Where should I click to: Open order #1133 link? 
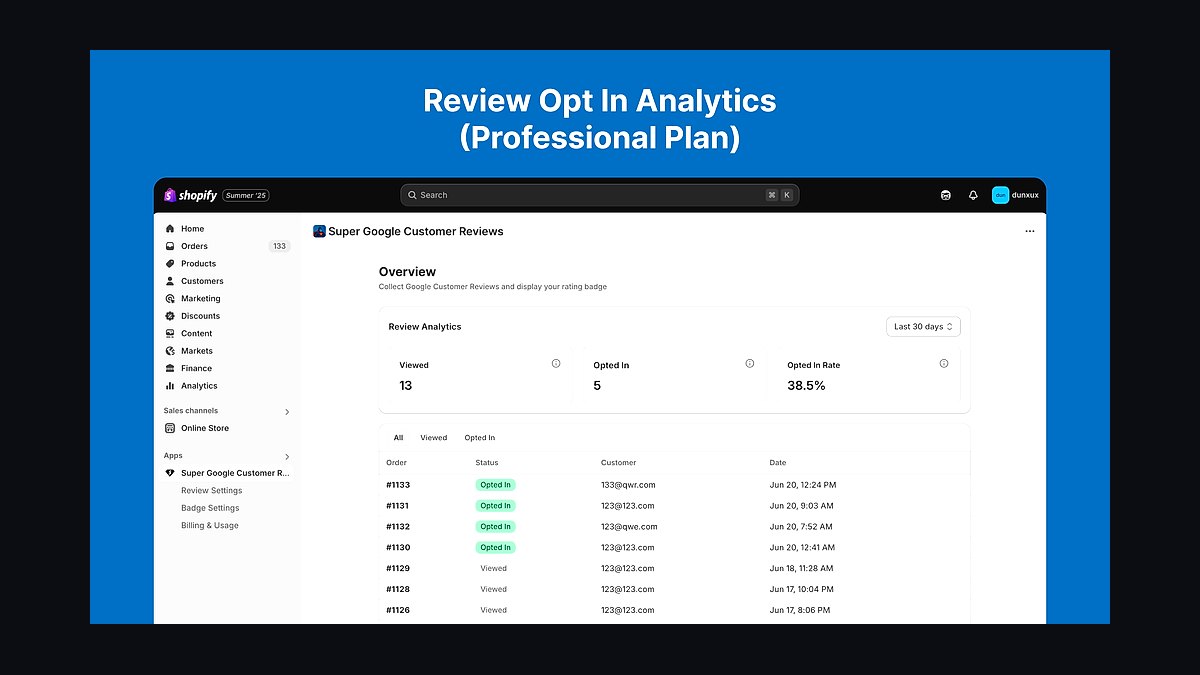pos(398,485)
